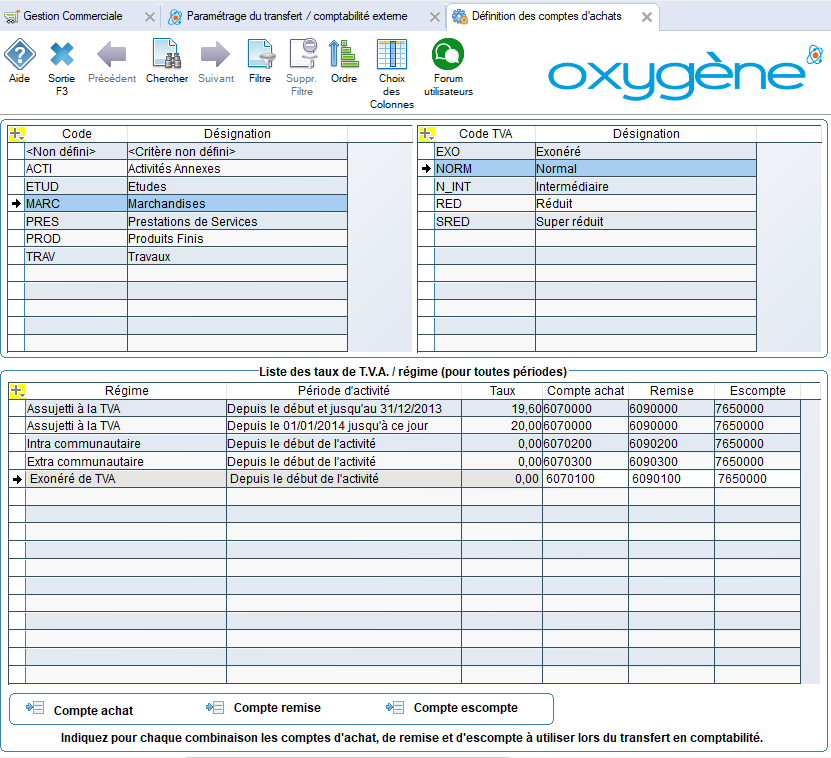Open the Chercher search tool

(x=166, y=55)
